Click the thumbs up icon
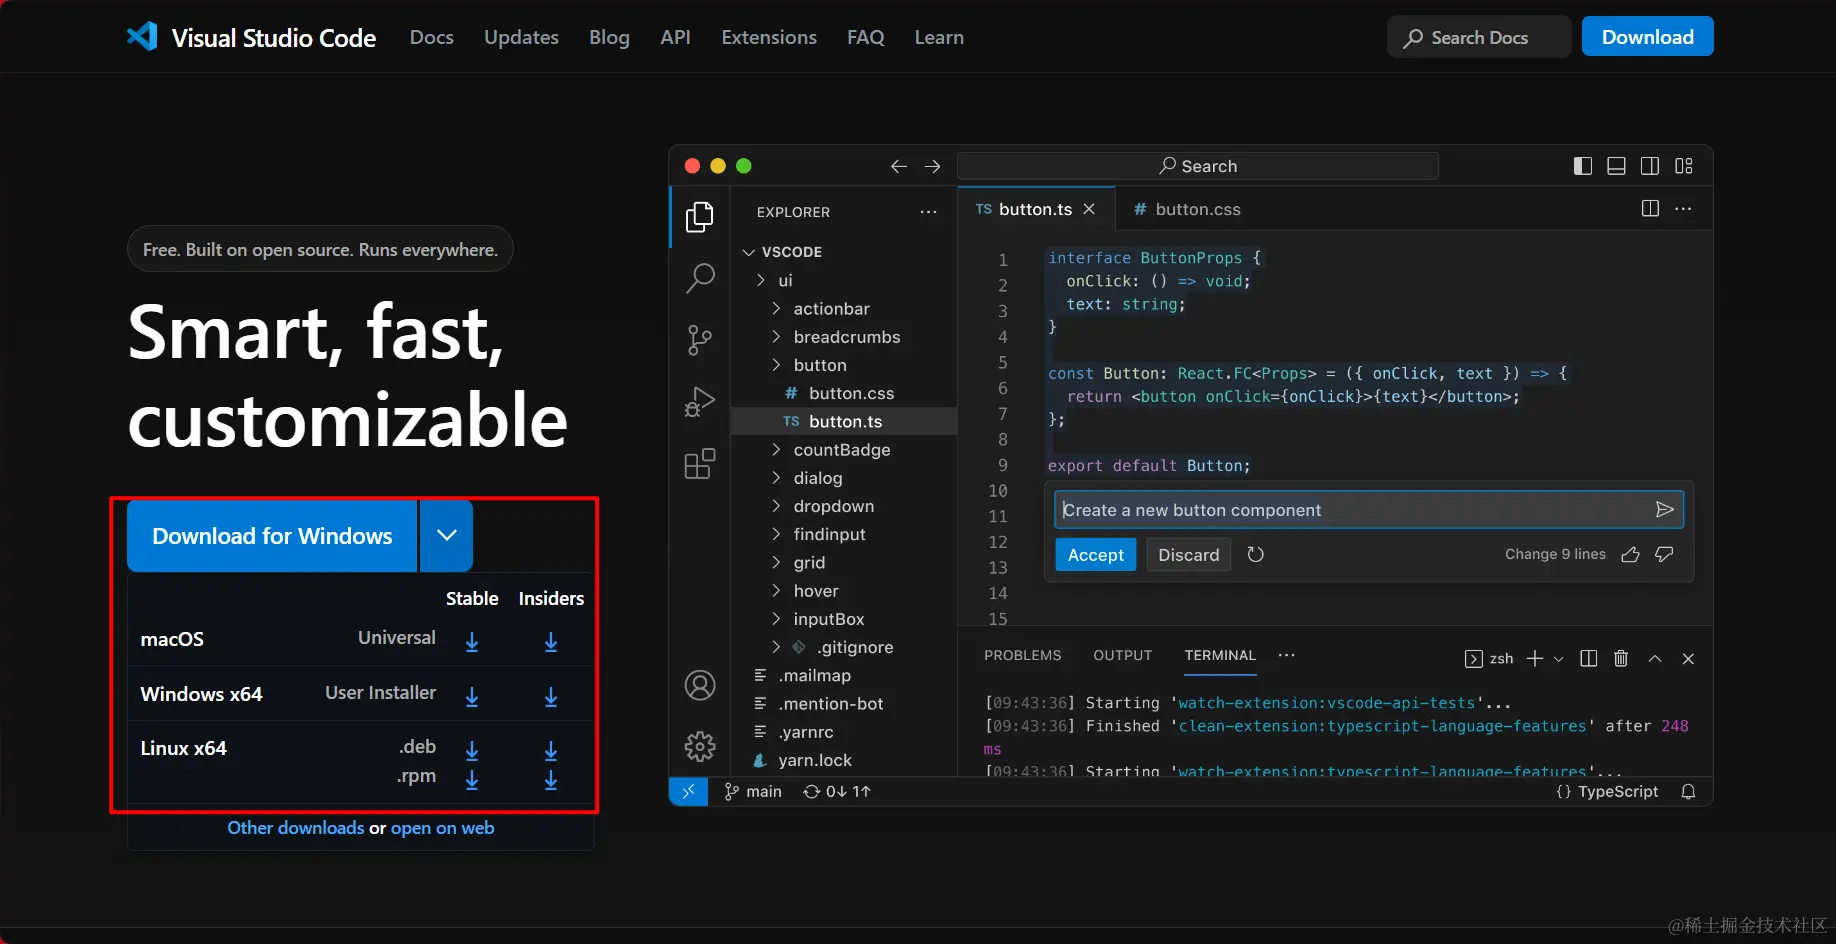The height and width of the screenshot is (944, 1836). point(1630,554)
